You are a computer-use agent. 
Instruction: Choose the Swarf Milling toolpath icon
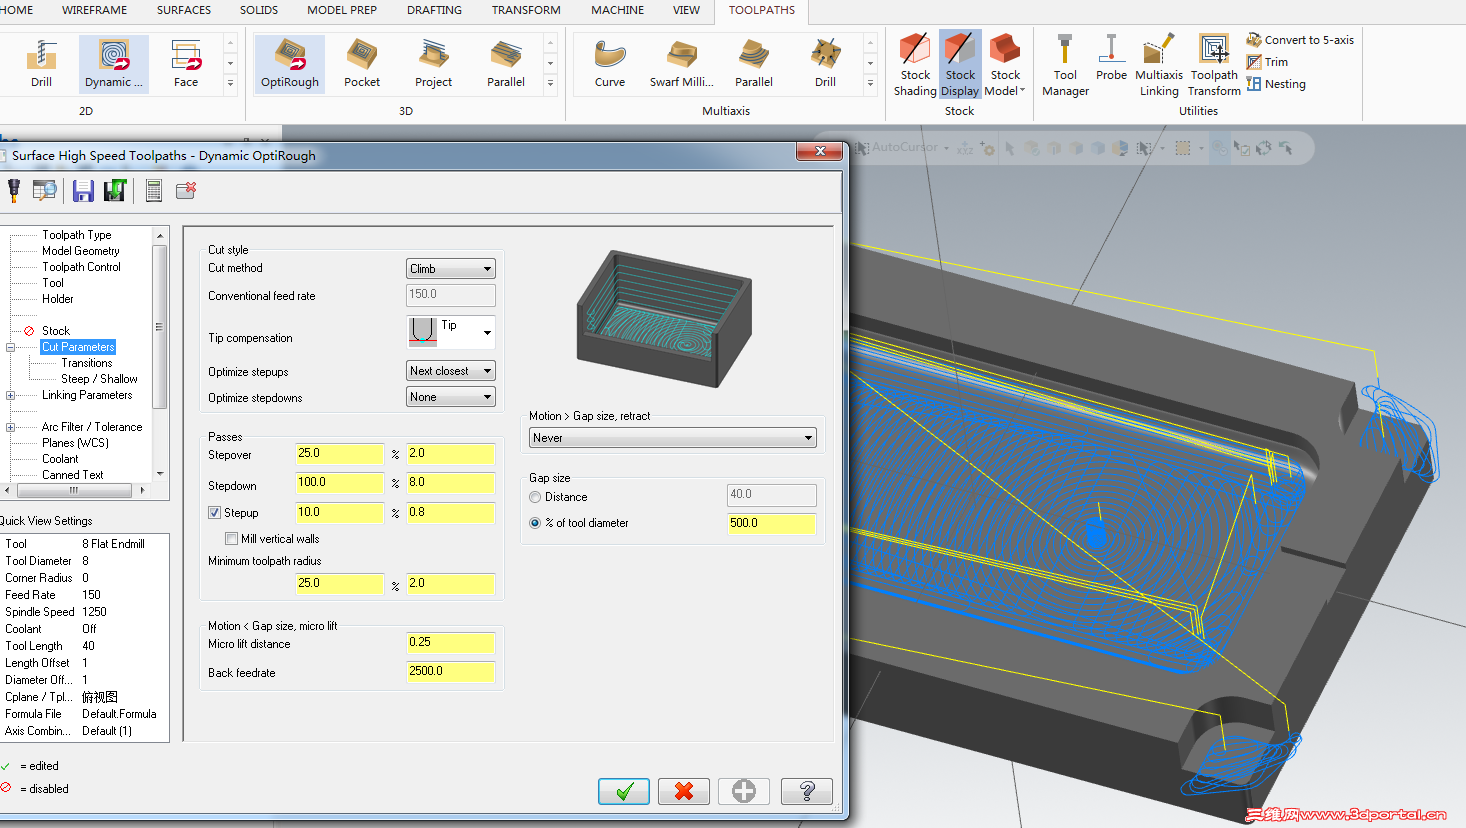click(682, 64)
